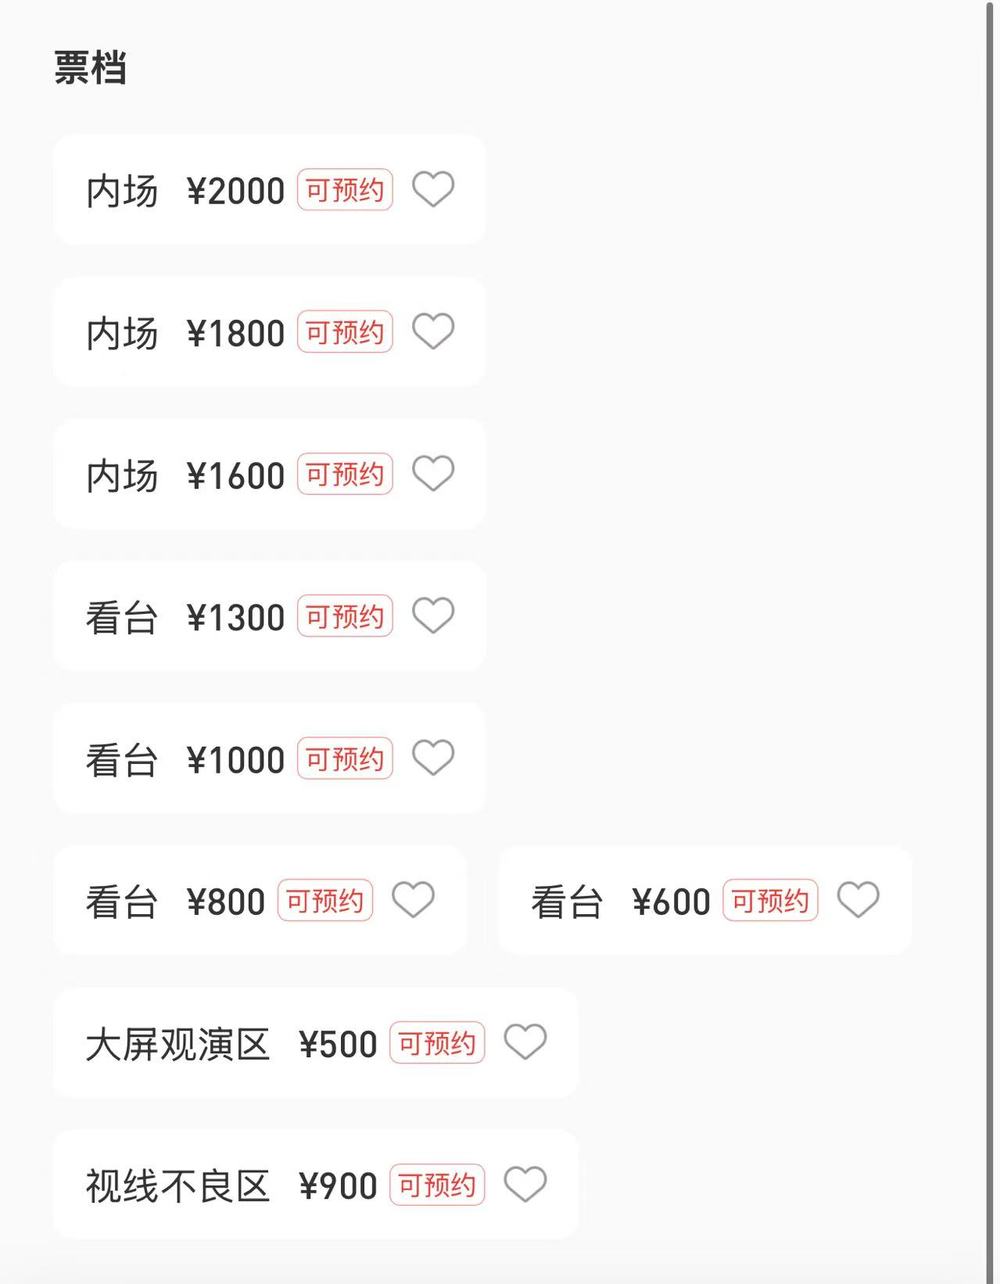Toggle heart for 看台 ¥1300 ticket
This screenshot has height=1284, width=1000.
point(433,615)
